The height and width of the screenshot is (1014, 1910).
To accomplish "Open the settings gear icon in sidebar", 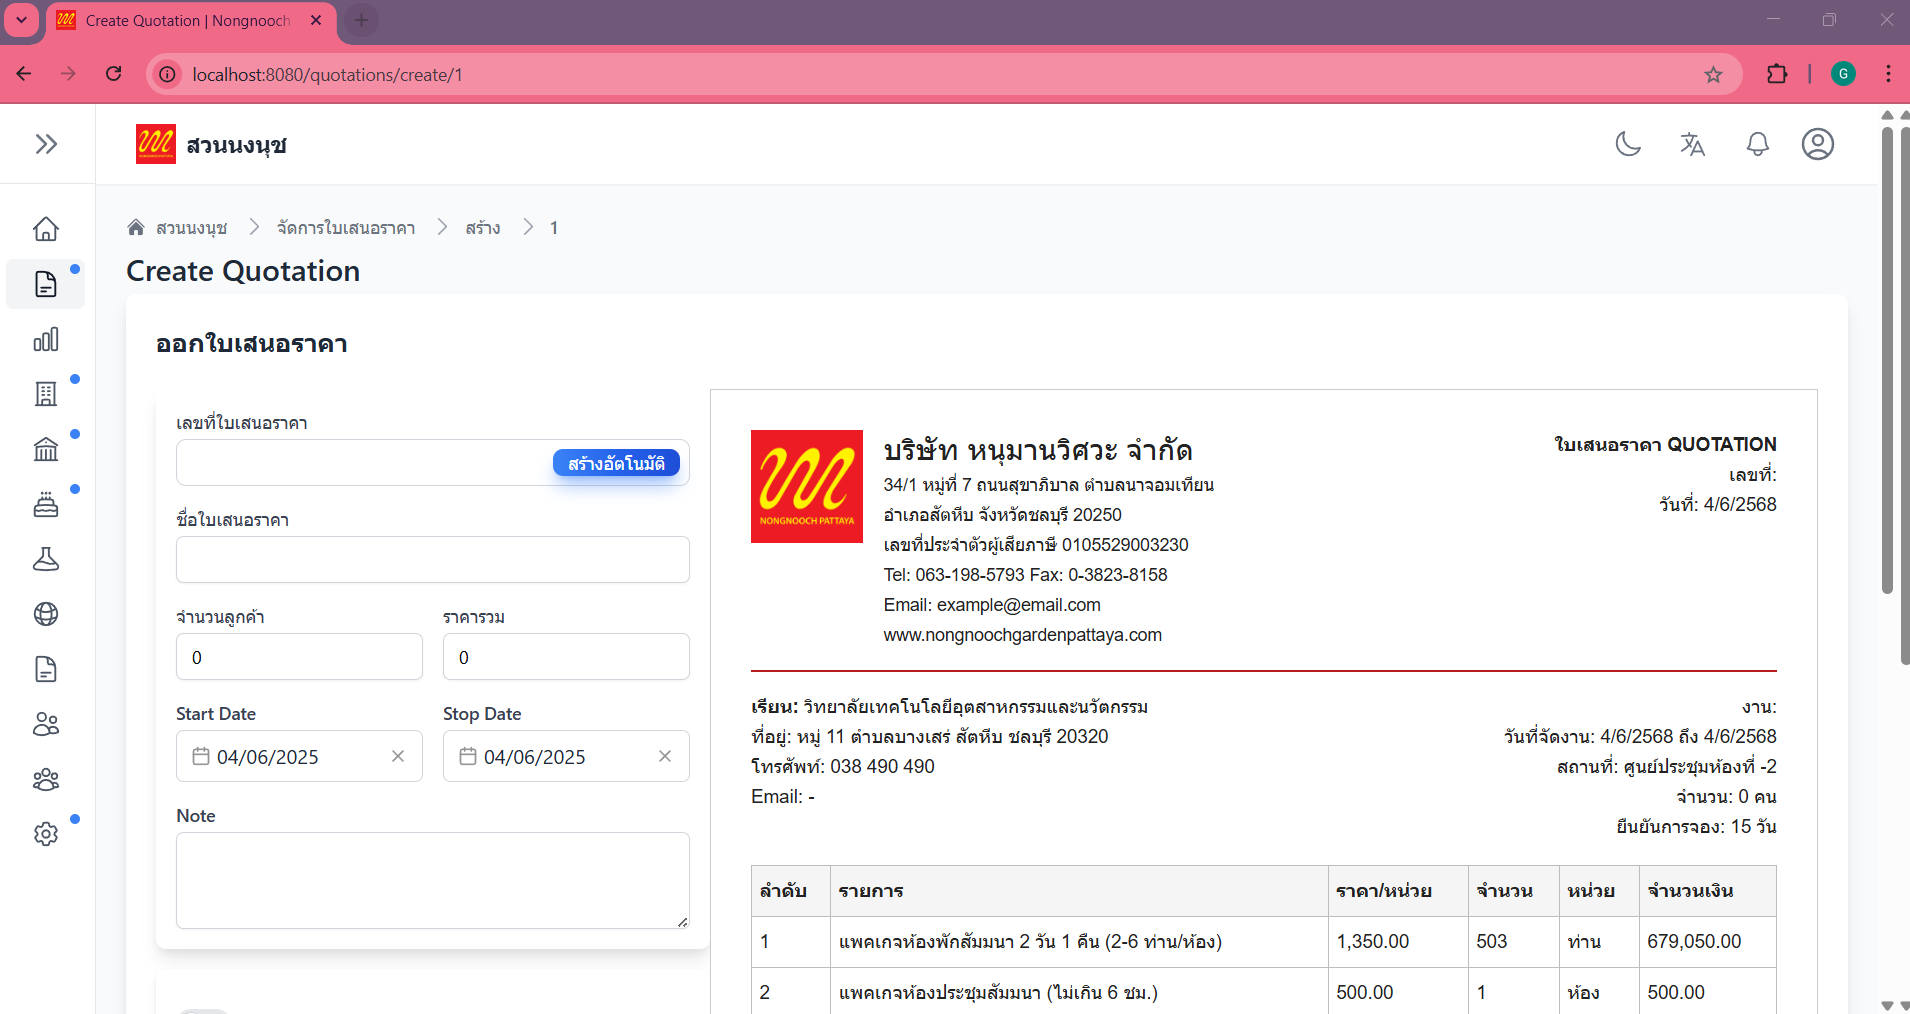I will click(46, 834).
